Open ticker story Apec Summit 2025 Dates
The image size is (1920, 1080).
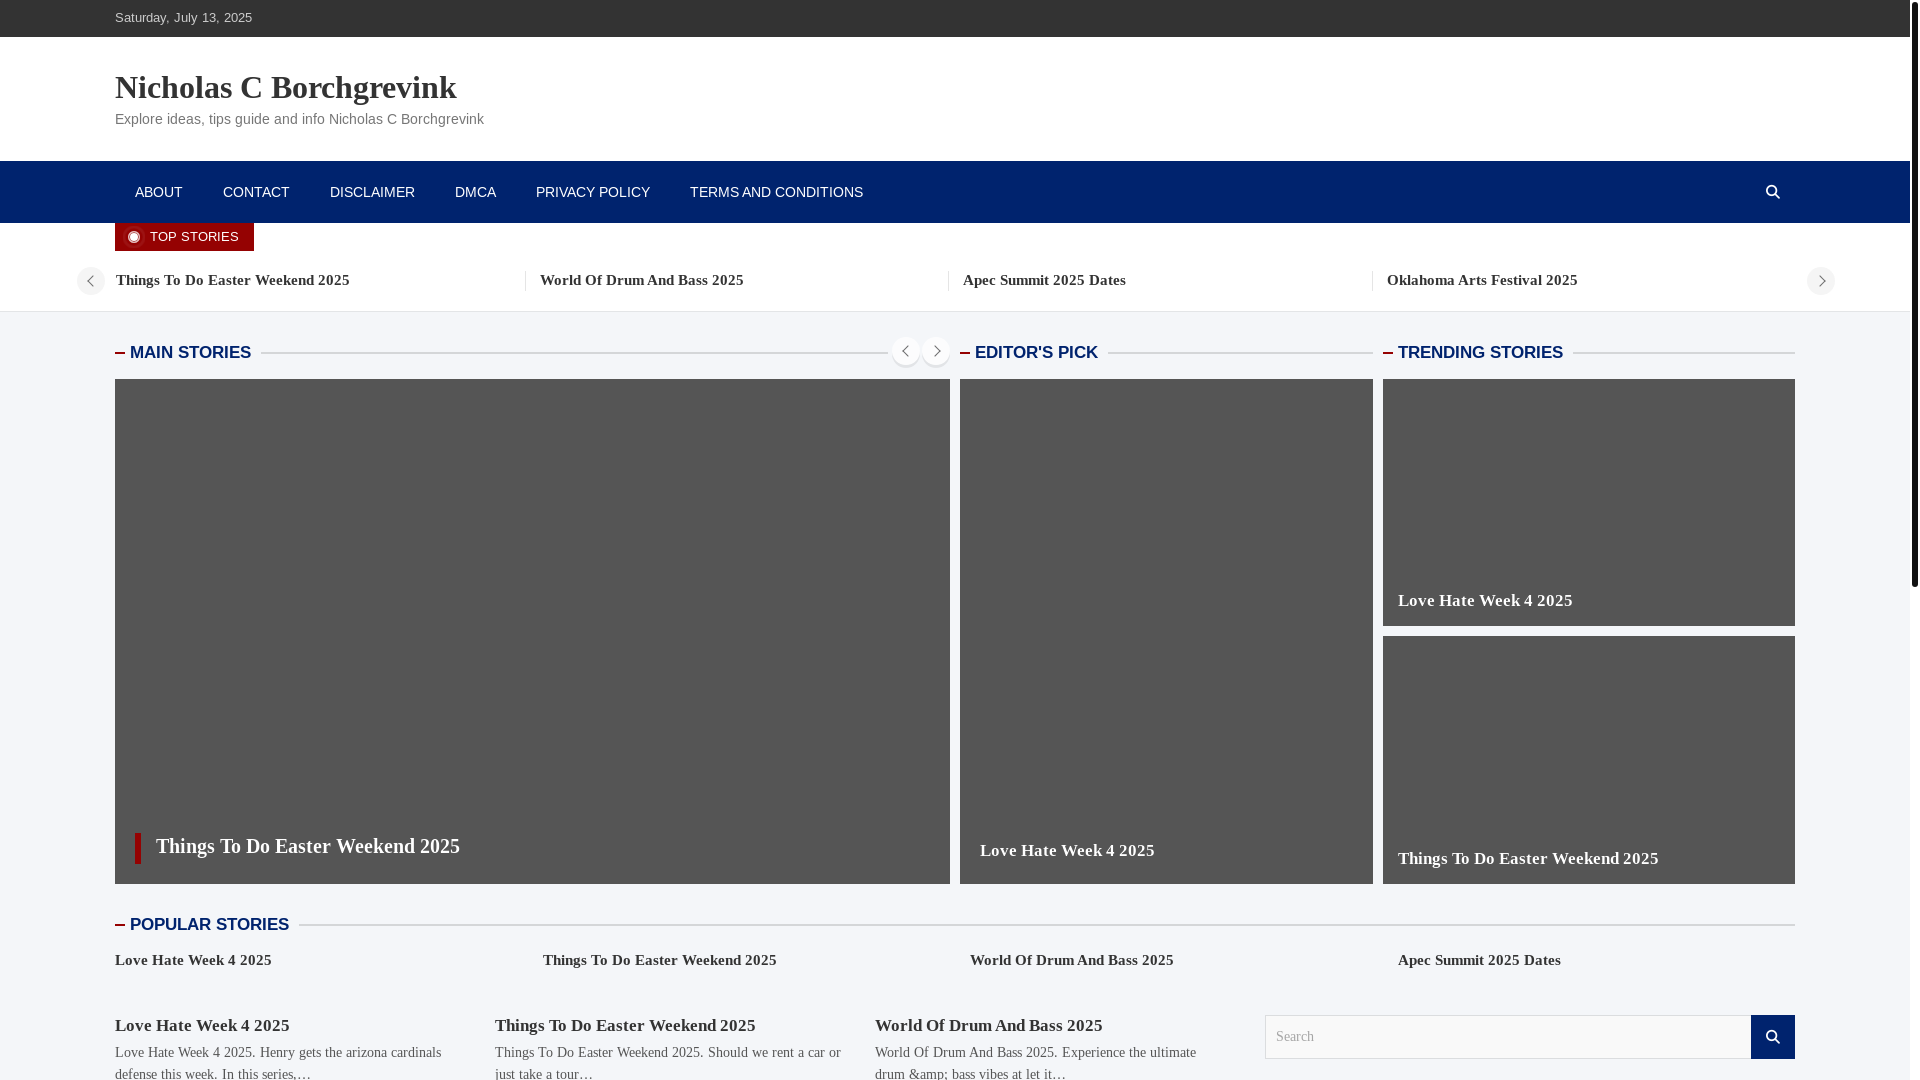1044,280
